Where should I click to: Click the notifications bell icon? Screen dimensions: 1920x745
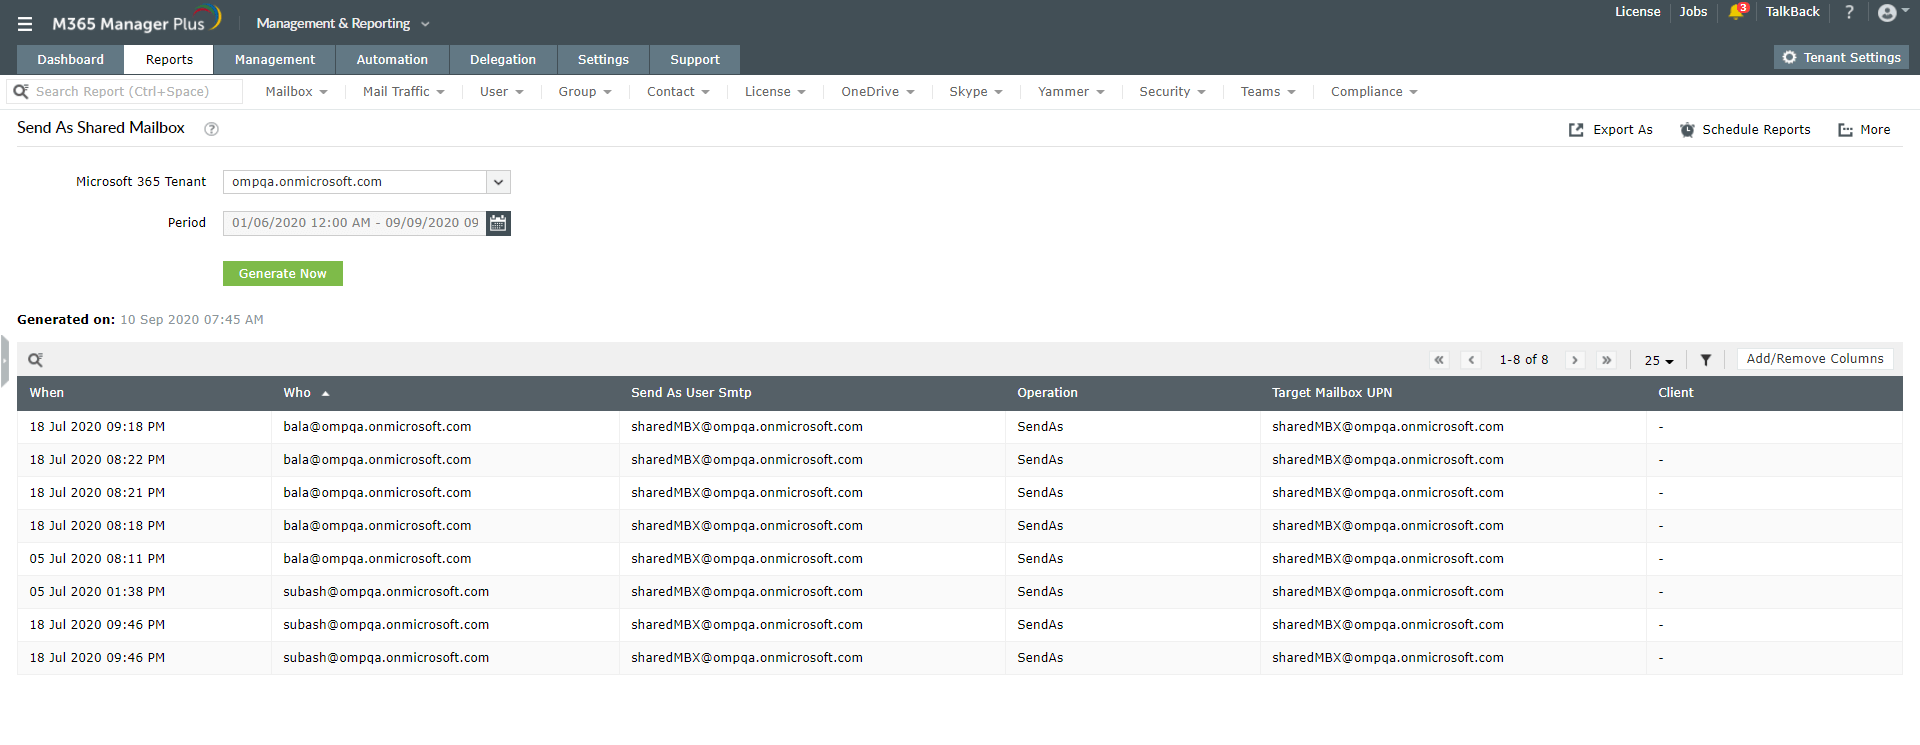pos(1736,12)
